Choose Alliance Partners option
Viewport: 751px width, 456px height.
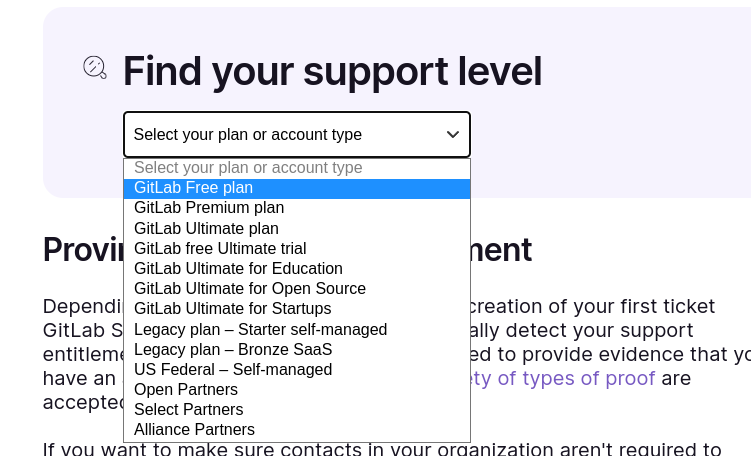tap(194, 430)
